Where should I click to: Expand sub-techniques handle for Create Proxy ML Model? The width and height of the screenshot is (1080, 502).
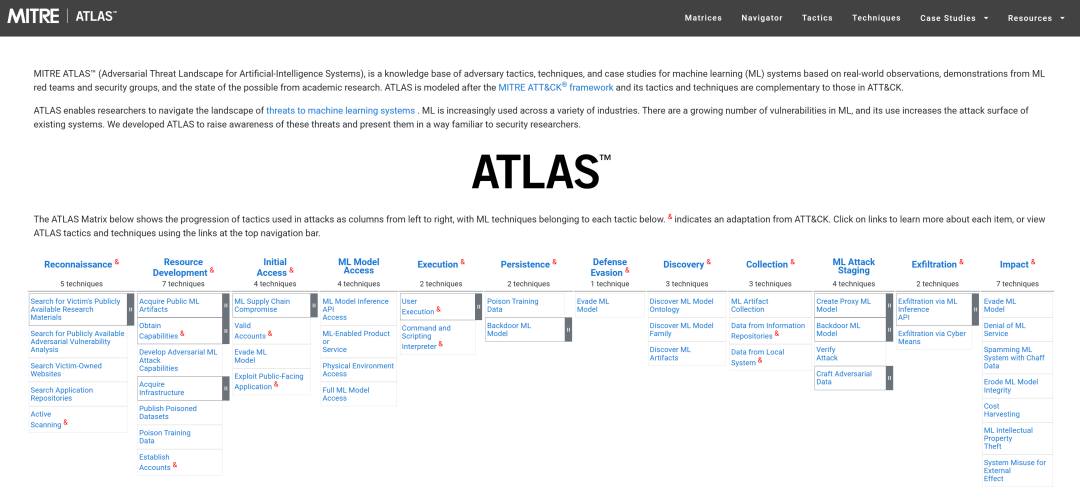click(x=889, y=305)
